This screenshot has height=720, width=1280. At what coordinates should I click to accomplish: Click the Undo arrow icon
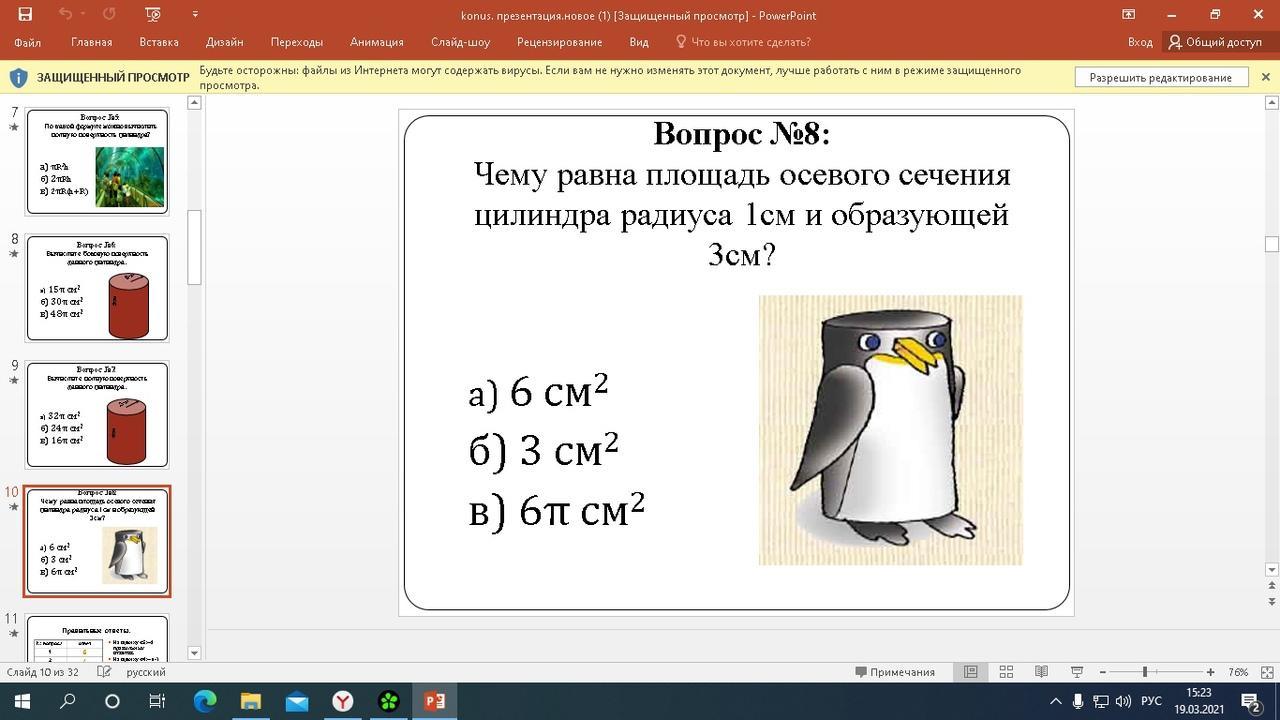pyautogui.click(x=65, y=14)
